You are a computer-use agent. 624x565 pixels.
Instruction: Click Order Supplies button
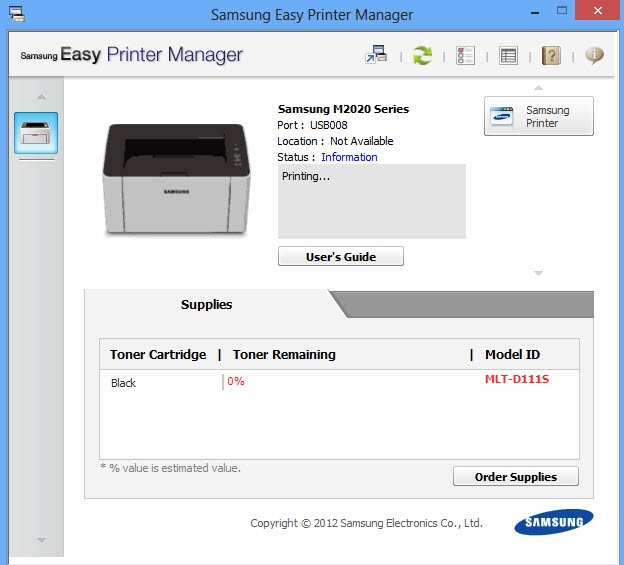pos(516,476)
